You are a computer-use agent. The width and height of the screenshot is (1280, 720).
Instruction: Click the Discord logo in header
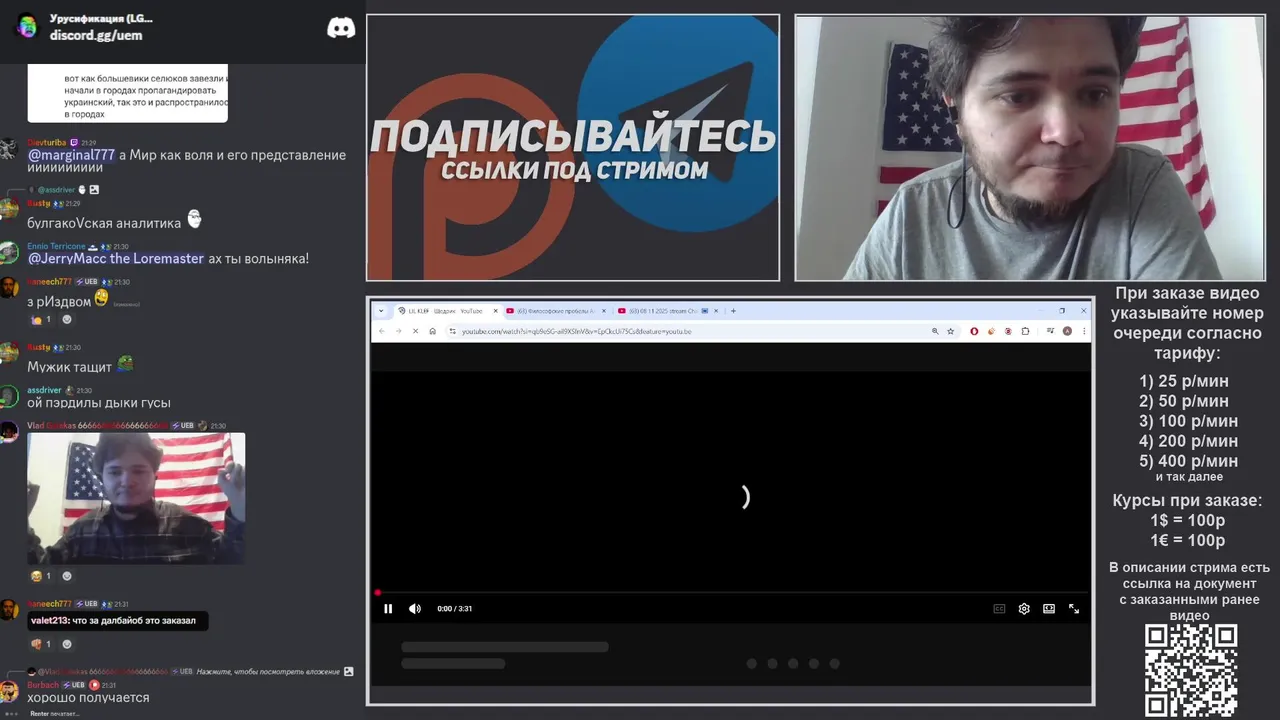tap(341, 28)
